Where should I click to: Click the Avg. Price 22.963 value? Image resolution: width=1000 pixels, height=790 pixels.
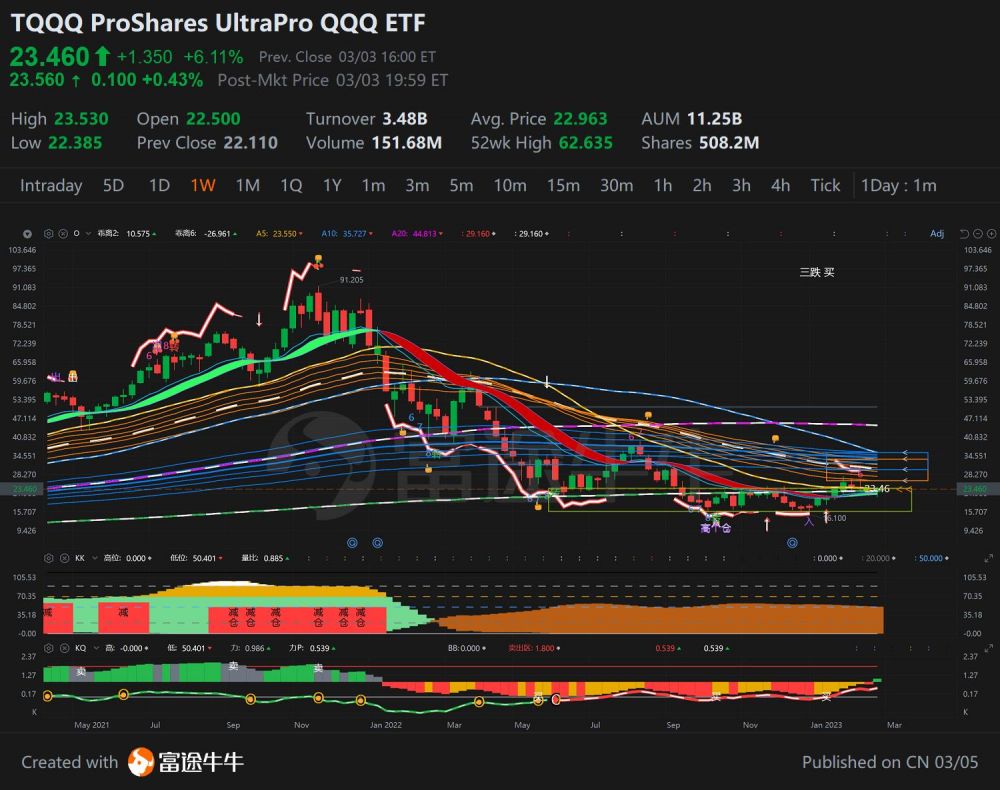pyautogui.click(x=580, y=119)
